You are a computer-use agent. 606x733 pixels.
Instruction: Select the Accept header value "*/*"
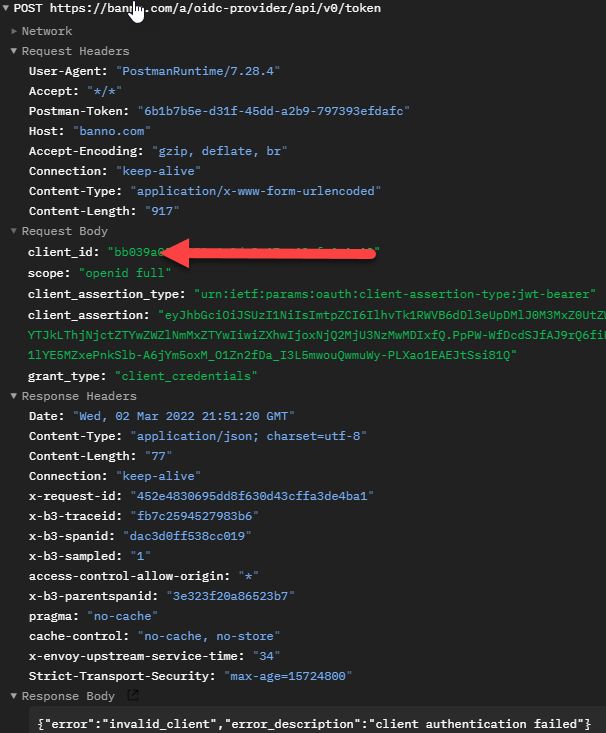[105, 91]
